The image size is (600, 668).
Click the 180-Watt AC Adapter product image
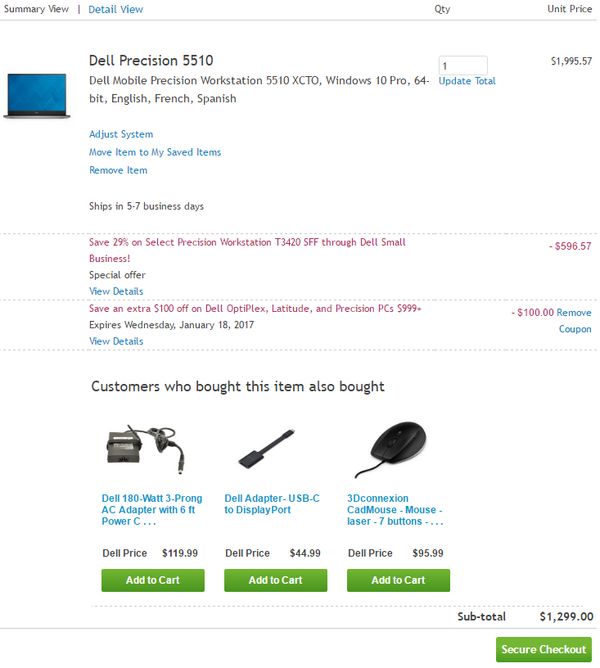pyautogui.click(x=152, y=449)
